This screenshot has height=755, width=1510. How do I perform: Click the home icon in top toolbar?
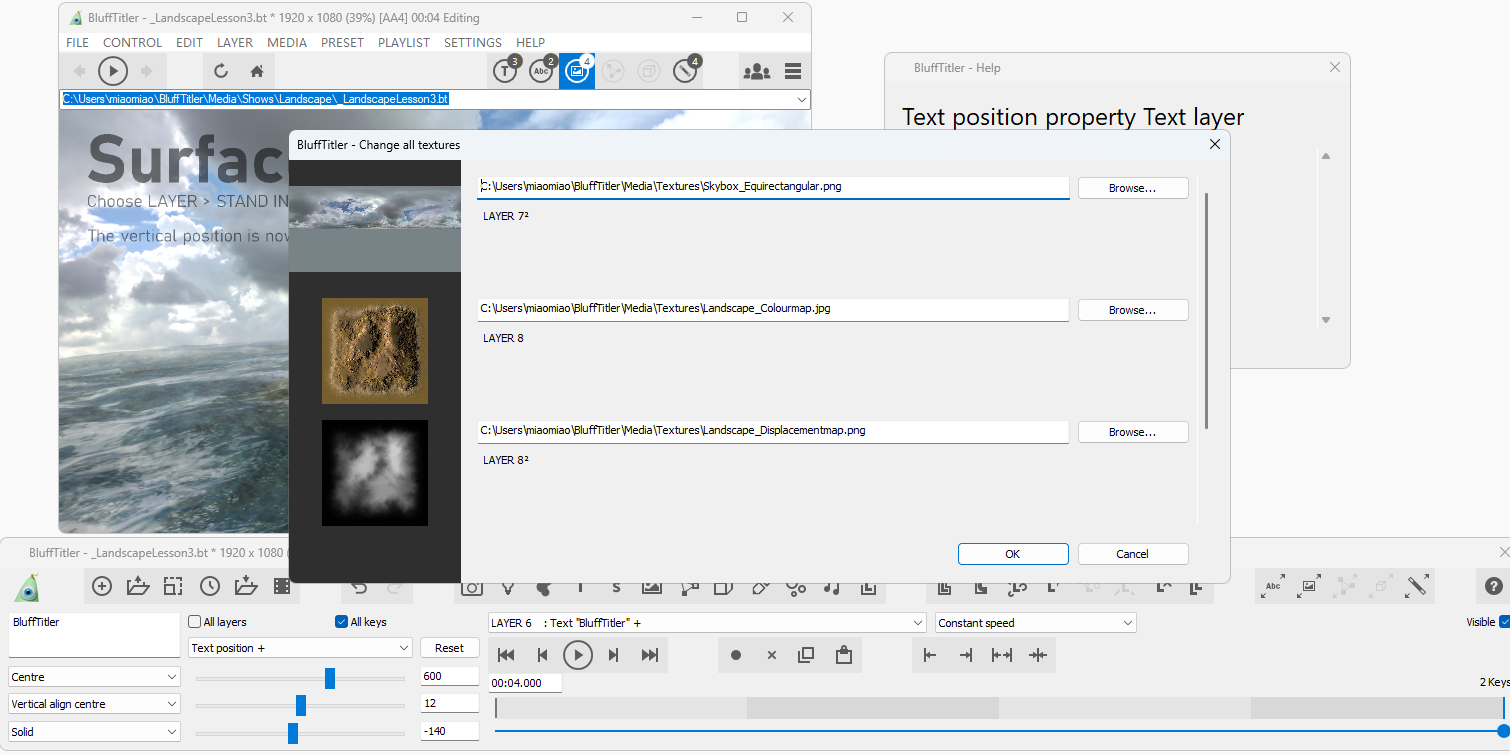pos(257,71)
